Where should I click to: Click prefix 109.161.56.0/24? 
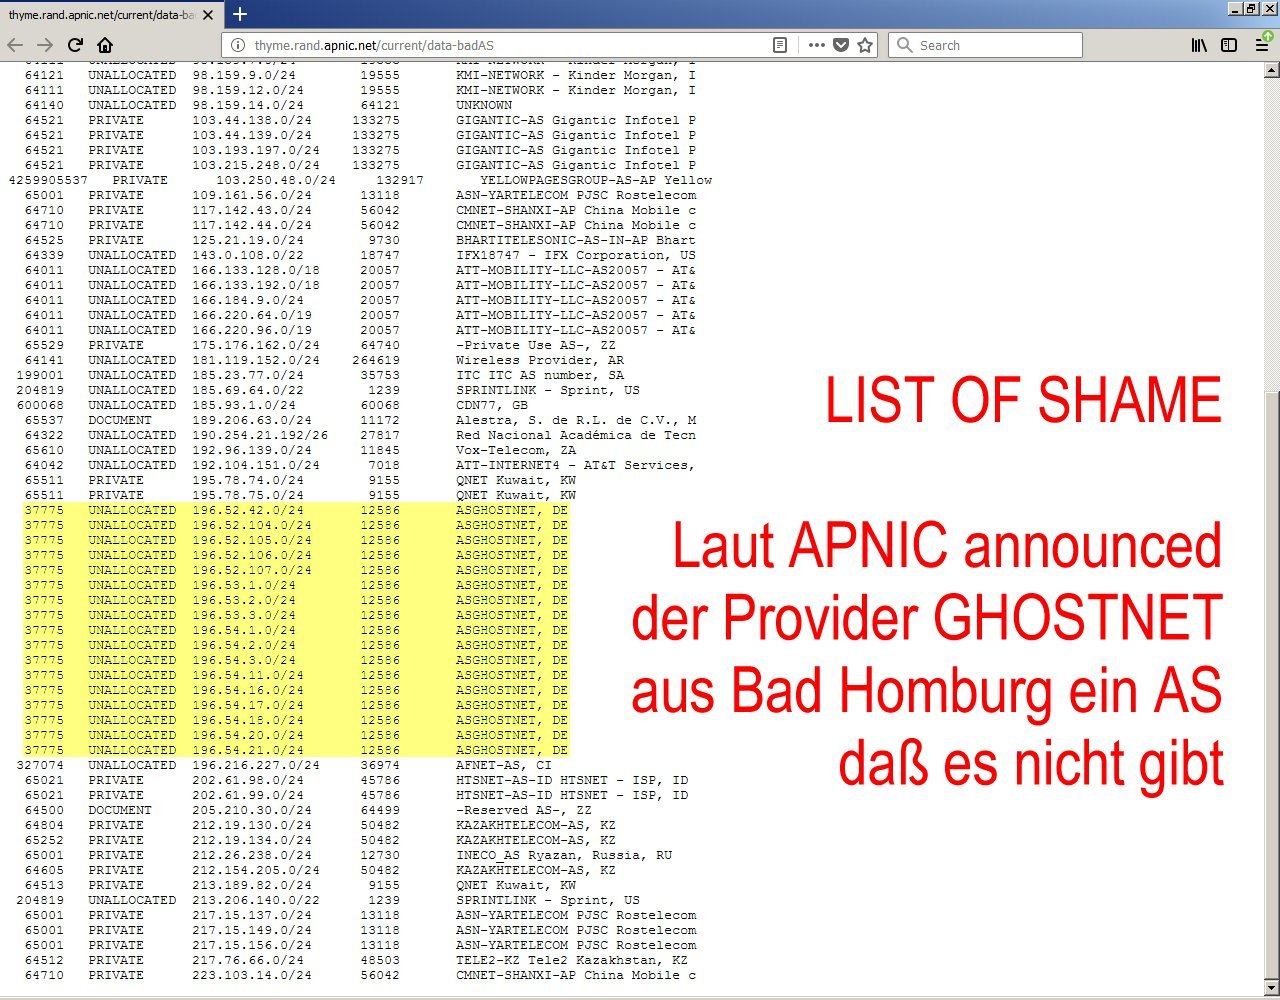pyautogui.click(x=252, y=195)
